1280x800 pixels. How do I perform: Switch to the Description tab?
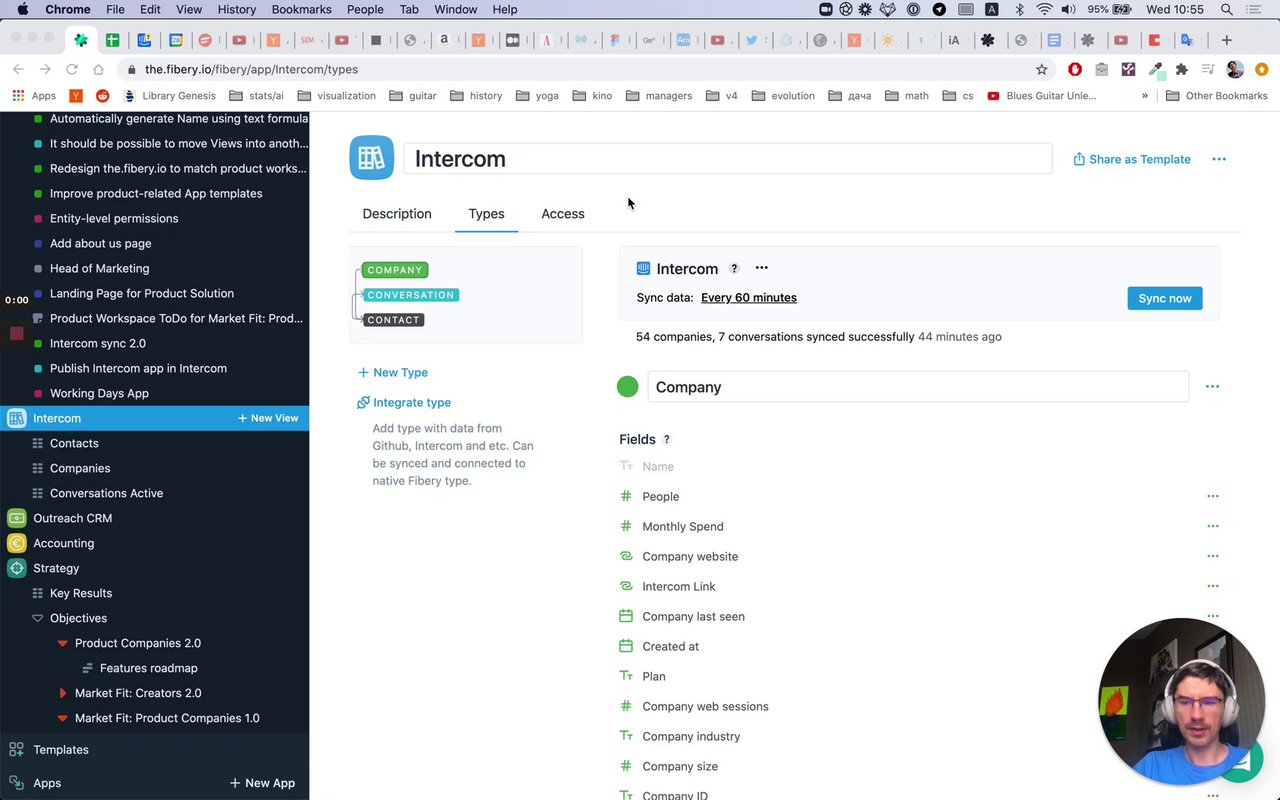click(397, 214)
